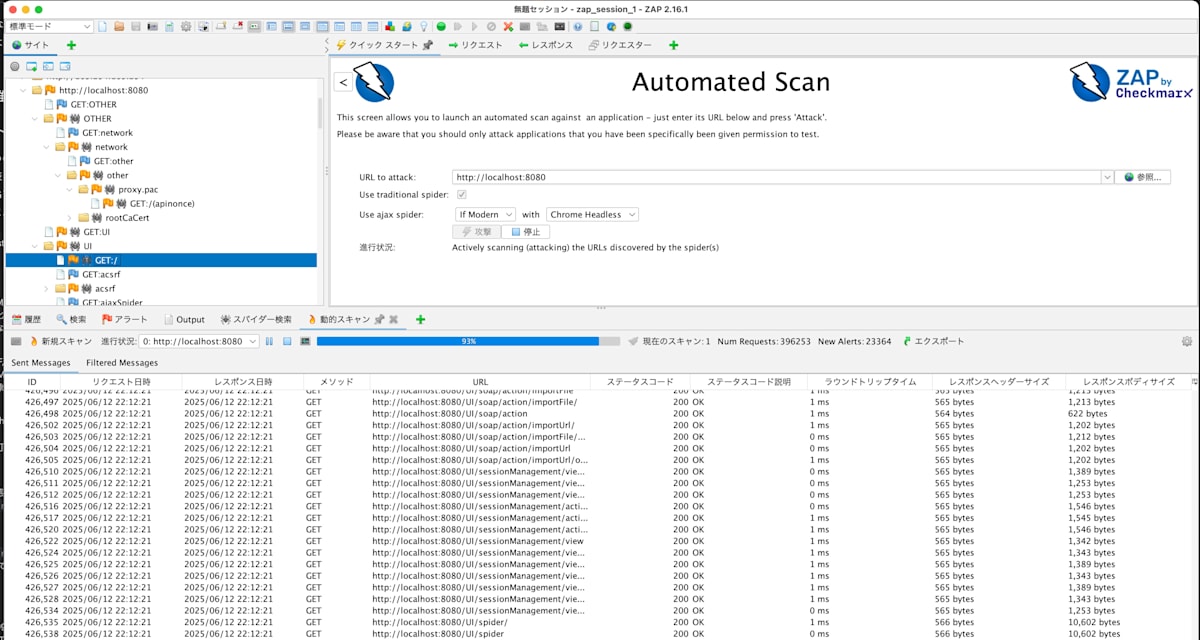Open the アラート alerts tab
This screenshot has width=1200, height=640.
point(124,319)
